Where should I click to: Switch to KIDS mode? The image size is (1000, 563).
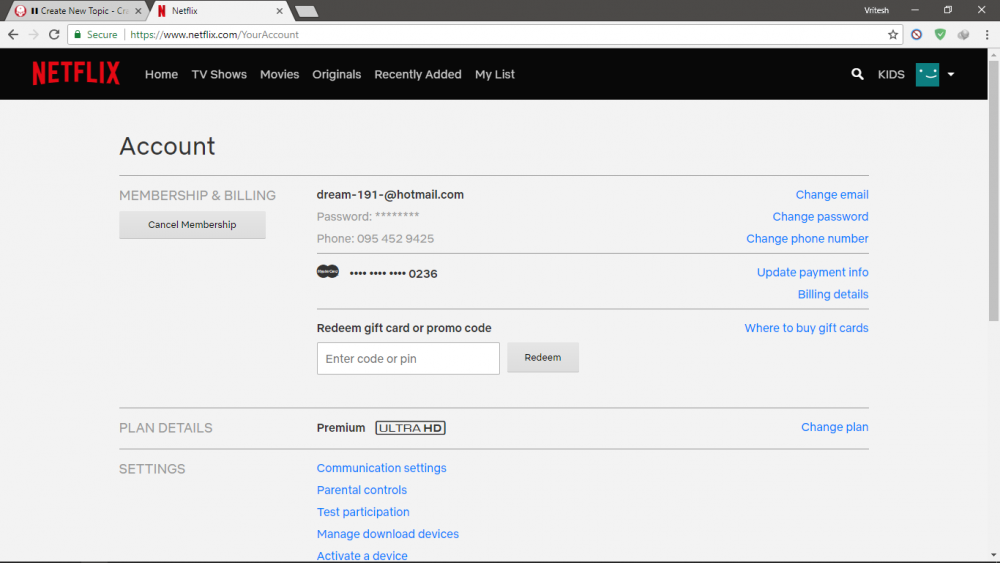[x=891, y=74]
